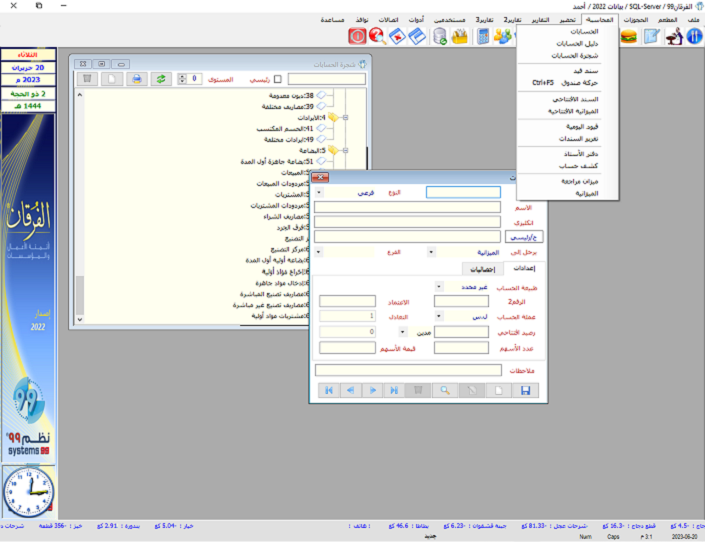The image size is (705, 542).
Task: Click the save floppy disk icon
Action: tap(526, 391)
